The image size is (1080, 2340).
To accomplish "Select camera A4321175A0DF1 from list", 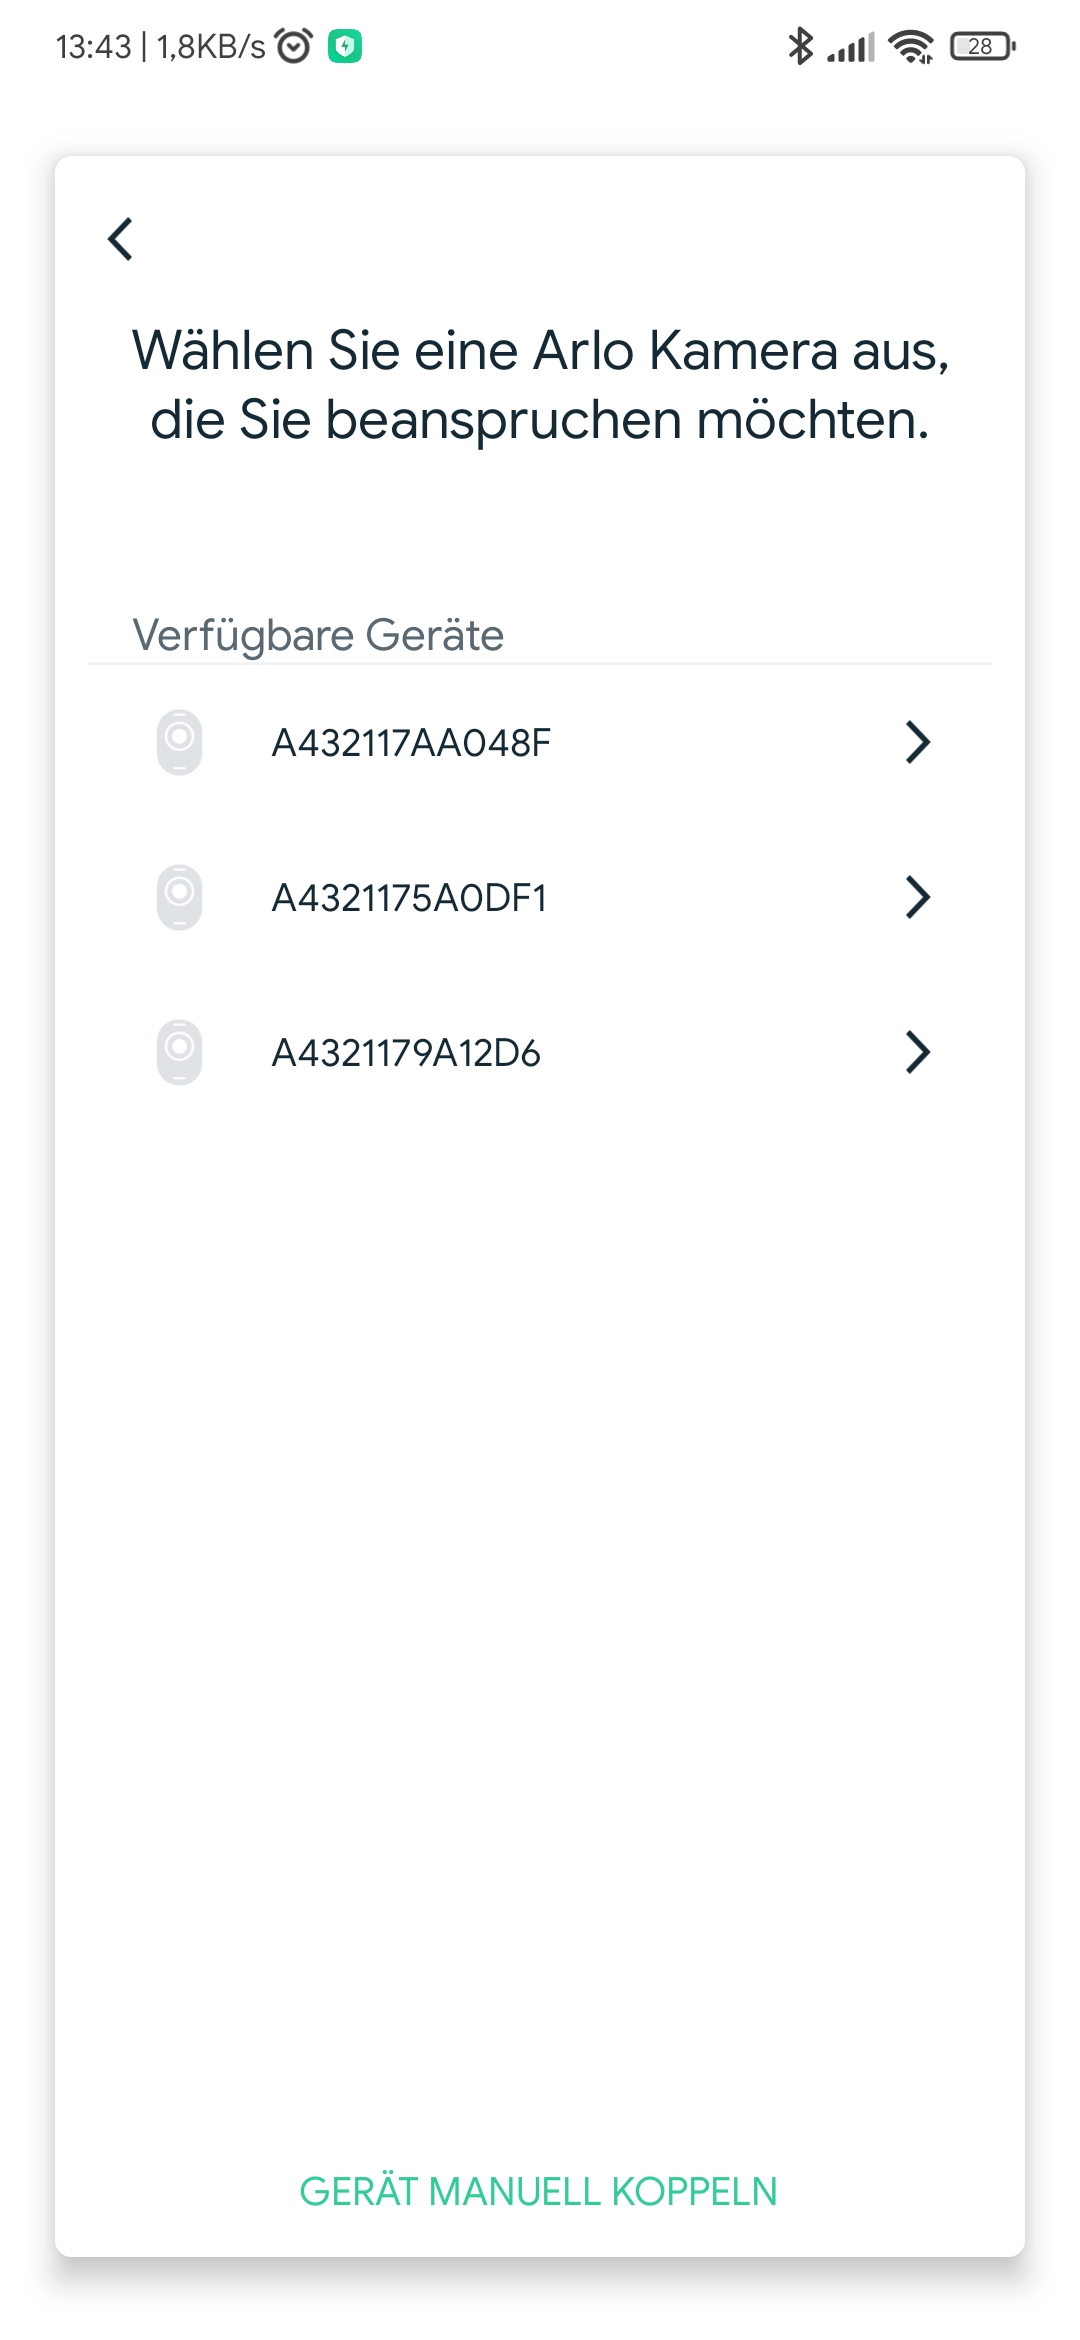I will 409,898.
